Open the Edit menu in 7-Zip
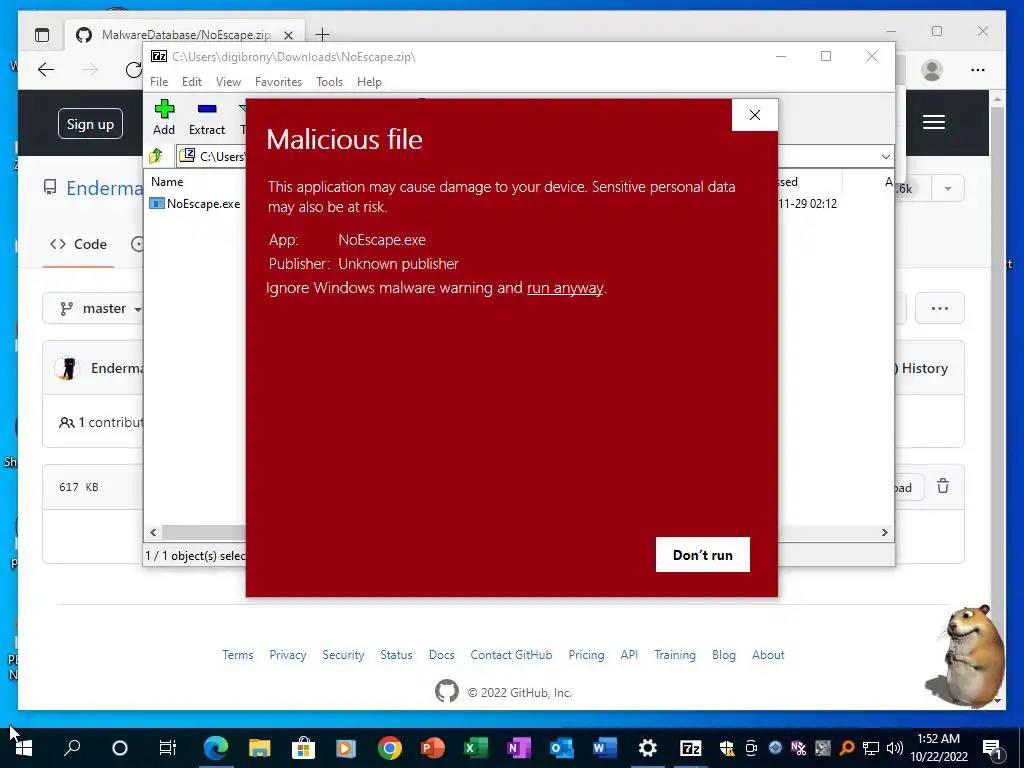 [191, 82]
